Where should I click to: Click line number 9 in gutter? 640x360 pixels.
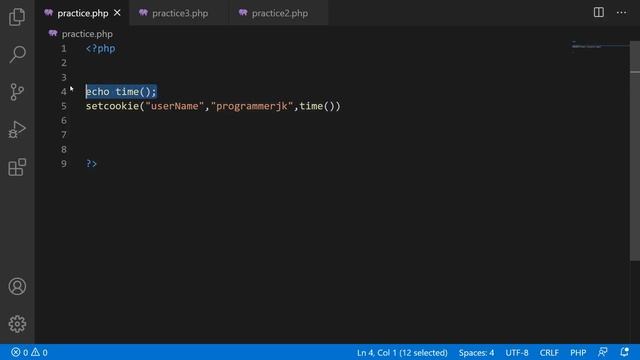click(x=64, y=164)
